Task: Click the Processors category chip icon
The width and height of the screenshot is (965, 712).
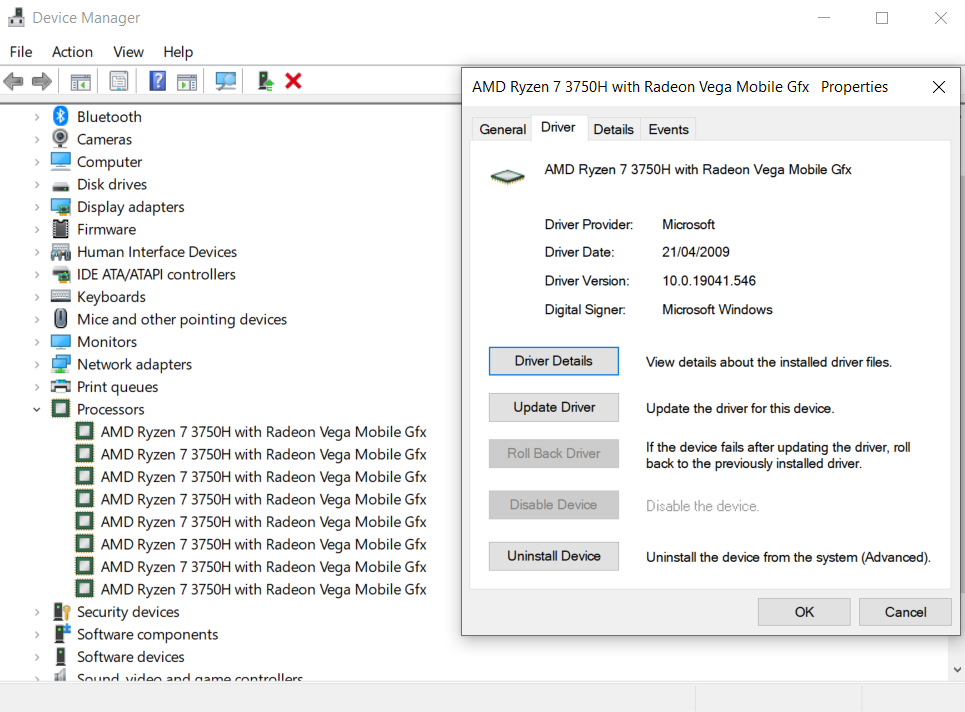Action: click(x=60, y=409)
